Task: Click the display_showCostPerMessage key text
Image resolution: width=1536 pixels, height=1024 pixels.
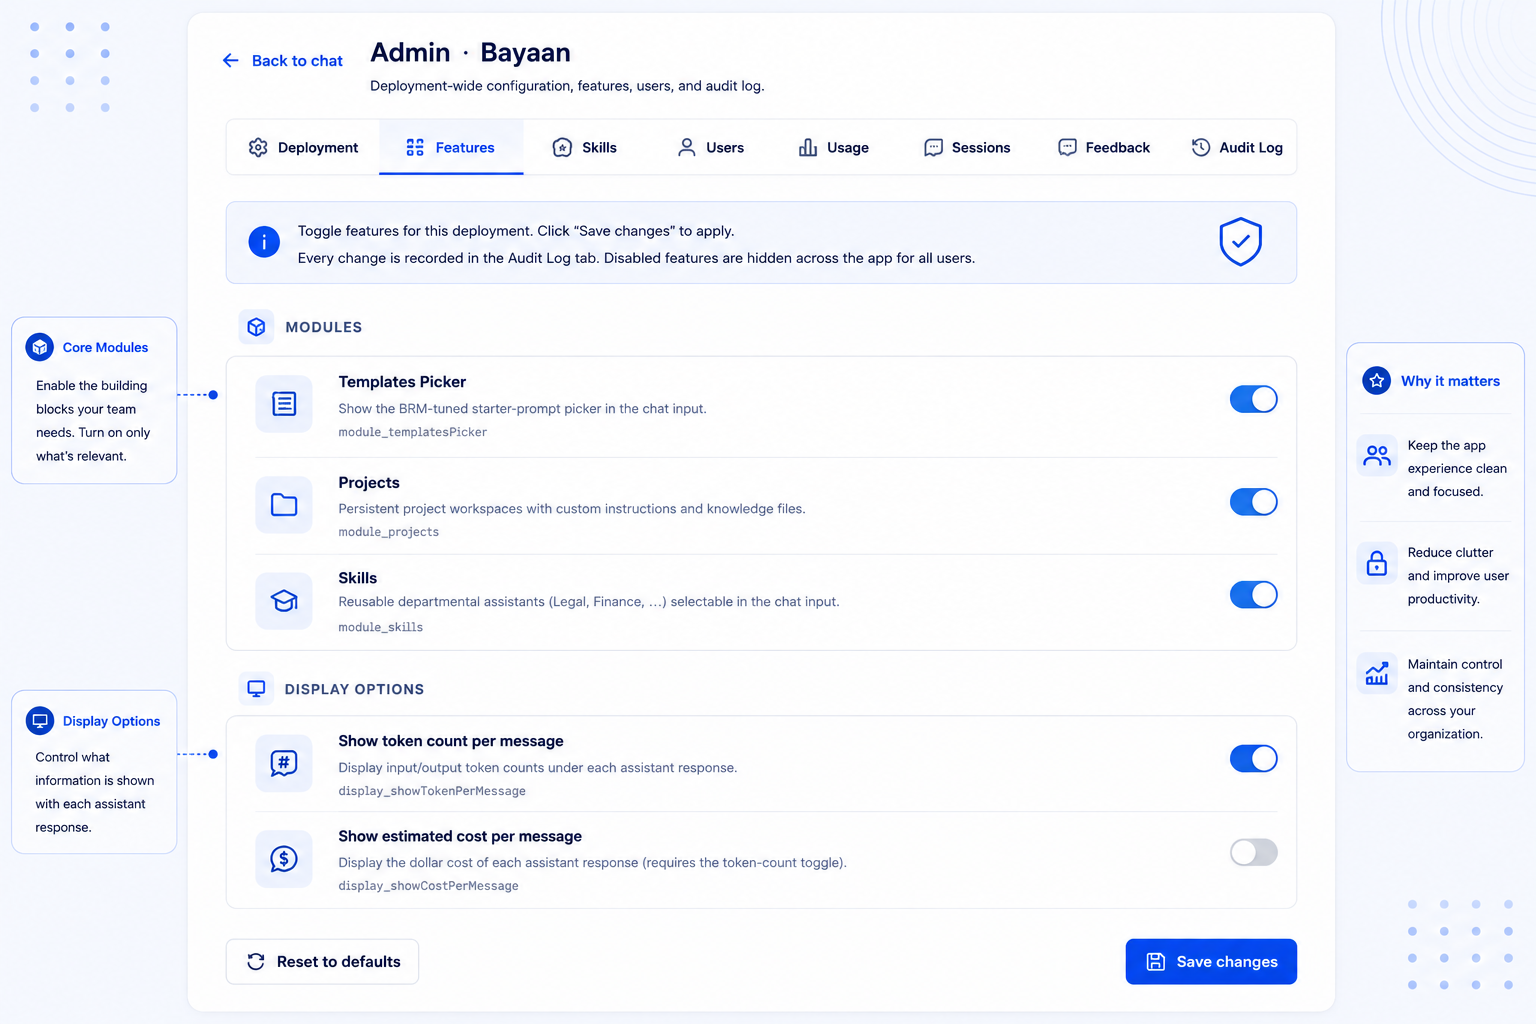Action: (429, 886)
